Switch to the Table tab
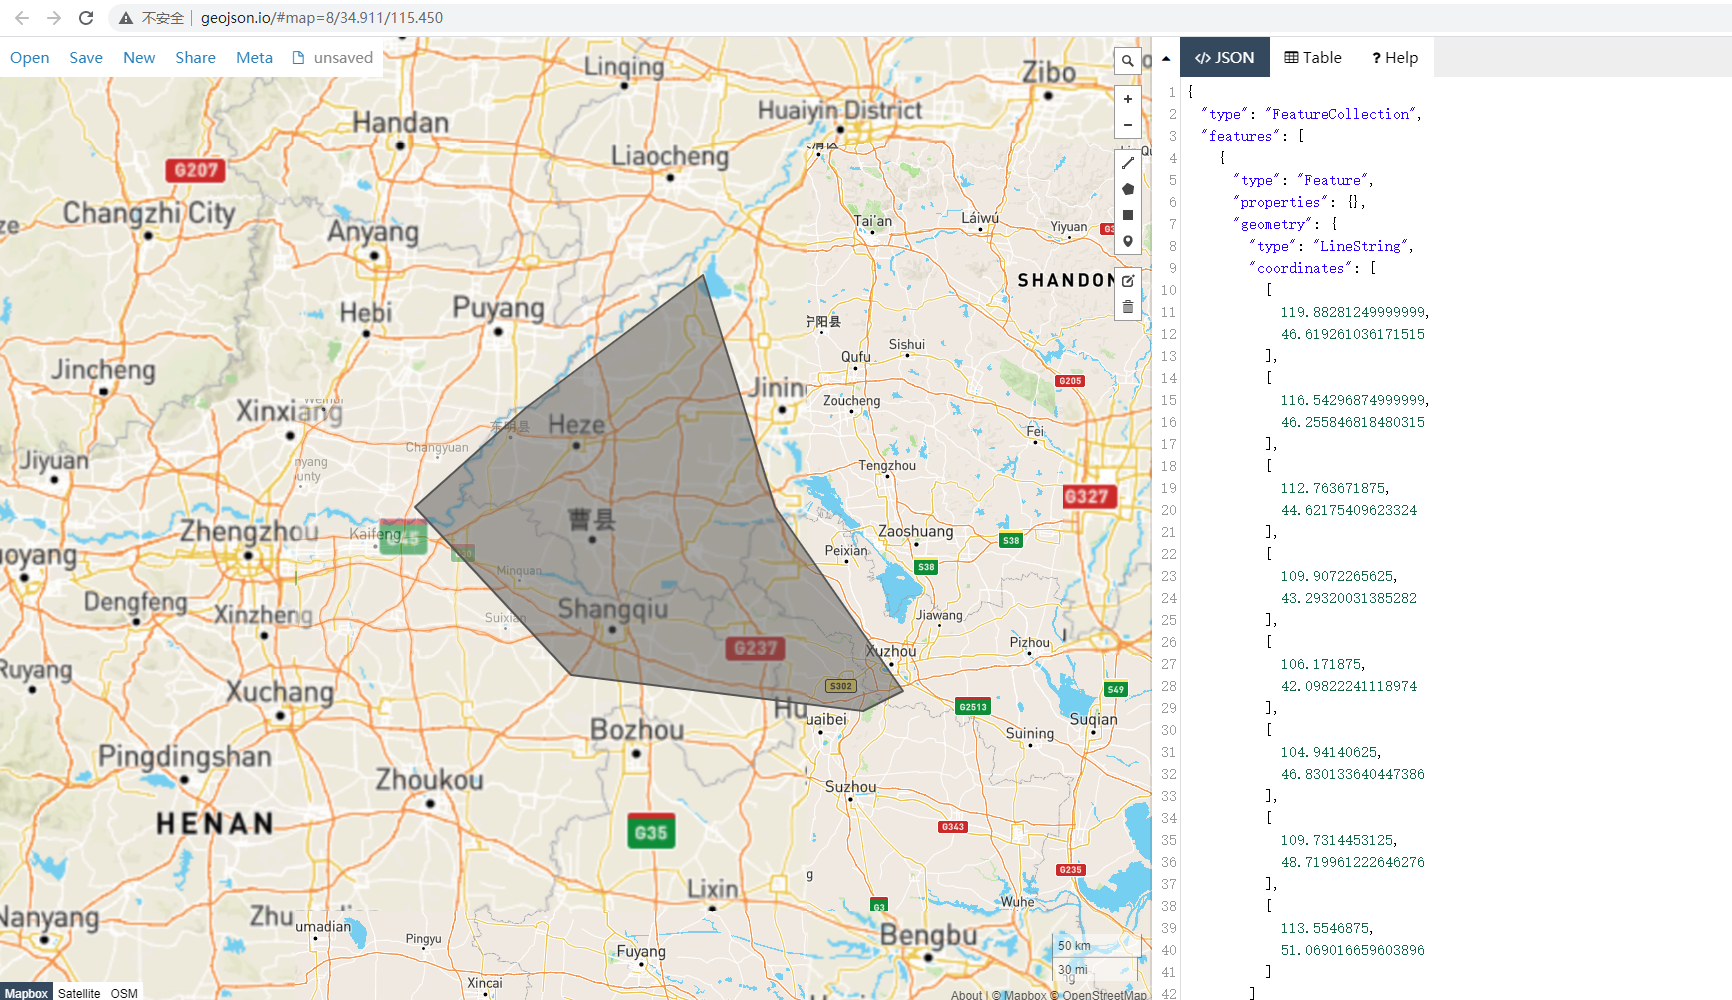1732x1000 pixels. (x=1312, y=57)
